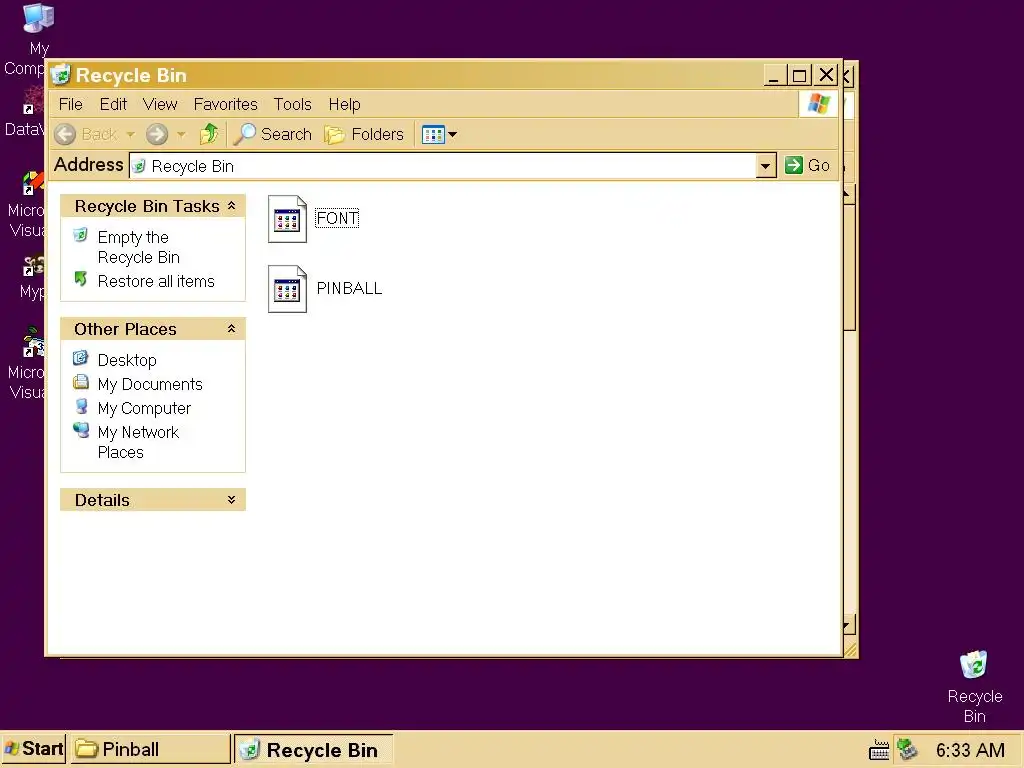Open the Forward history dropdown arrow
Image resolution: width=1024 pixels, height=768 pixels.
coord(182,135)
